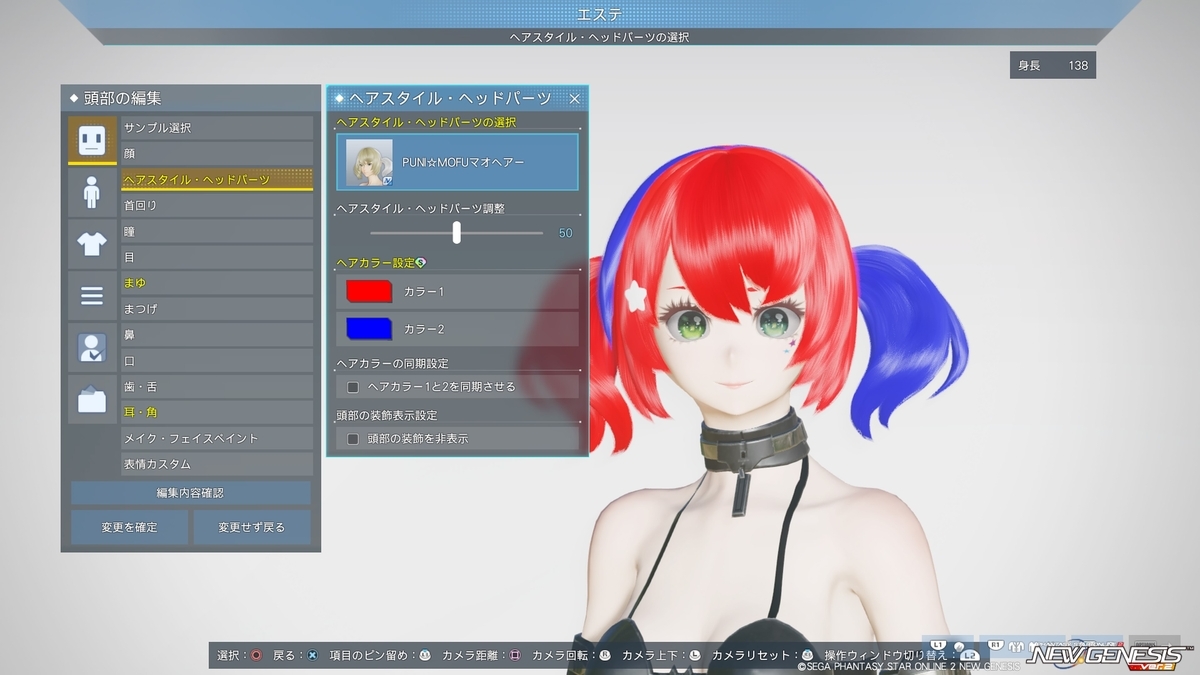
Task: Select 鼻 menu item
Action: (217, 335)
